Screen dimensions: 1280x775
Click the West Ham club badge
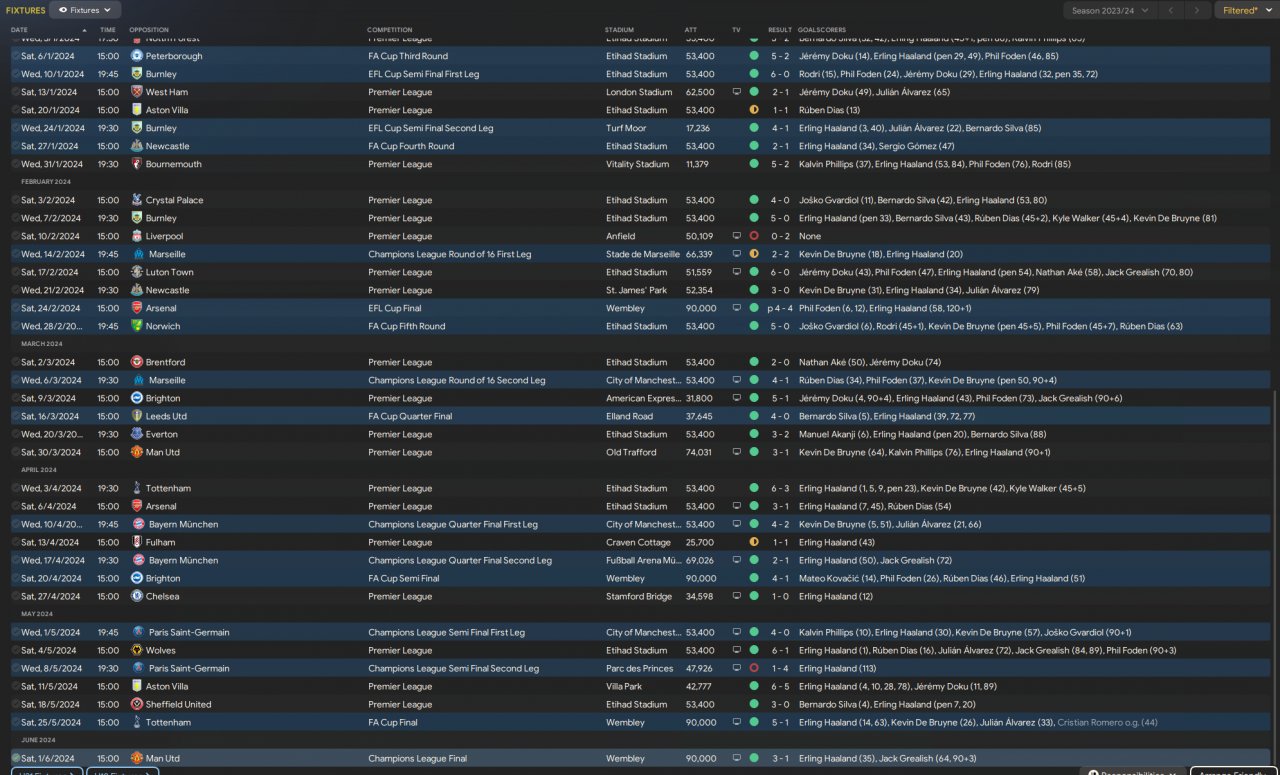pos(137,92)
